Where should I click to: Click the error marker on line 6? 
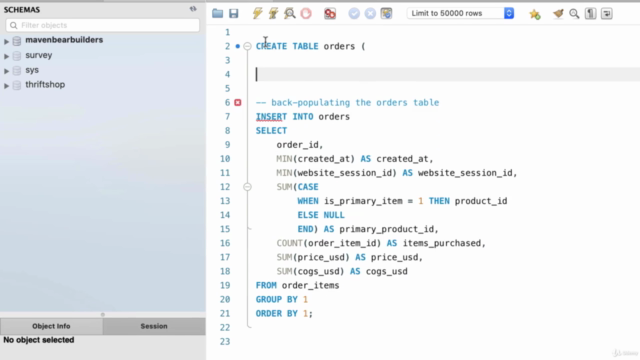(238, 102)
